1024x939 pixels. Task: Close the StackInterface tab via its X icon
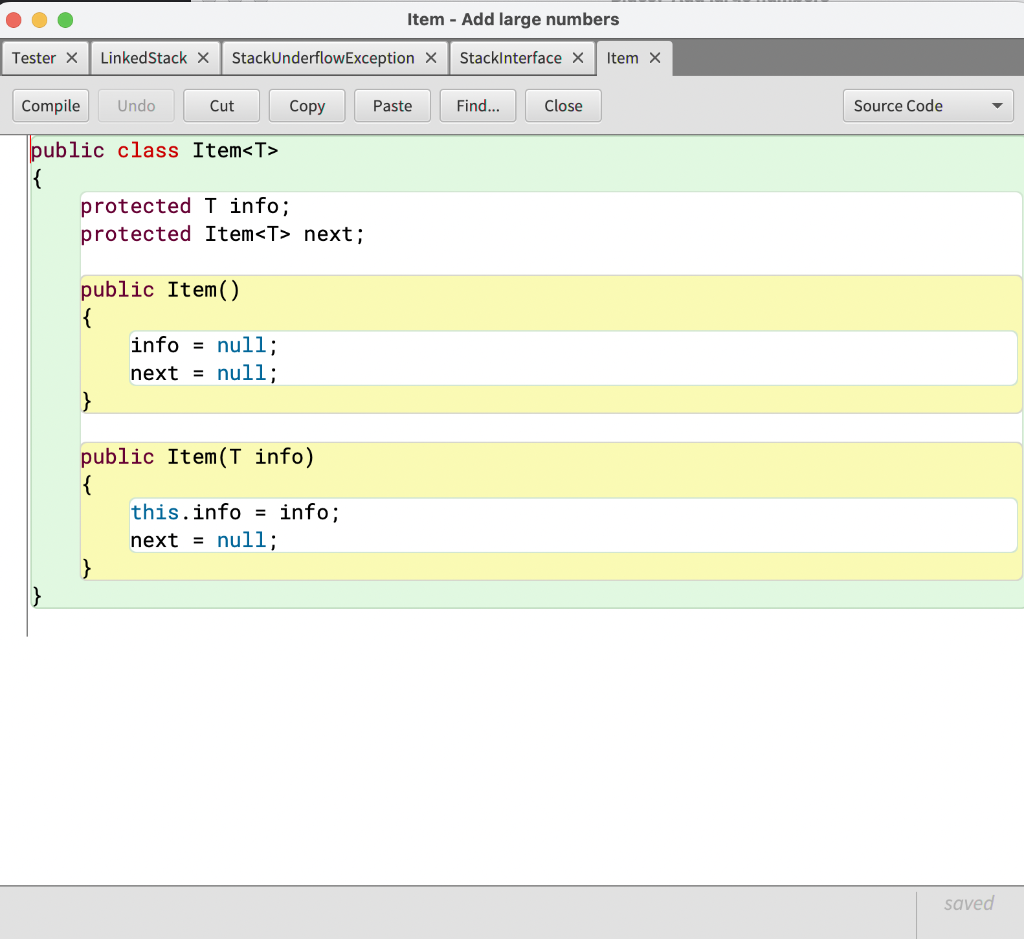(578, 57)
